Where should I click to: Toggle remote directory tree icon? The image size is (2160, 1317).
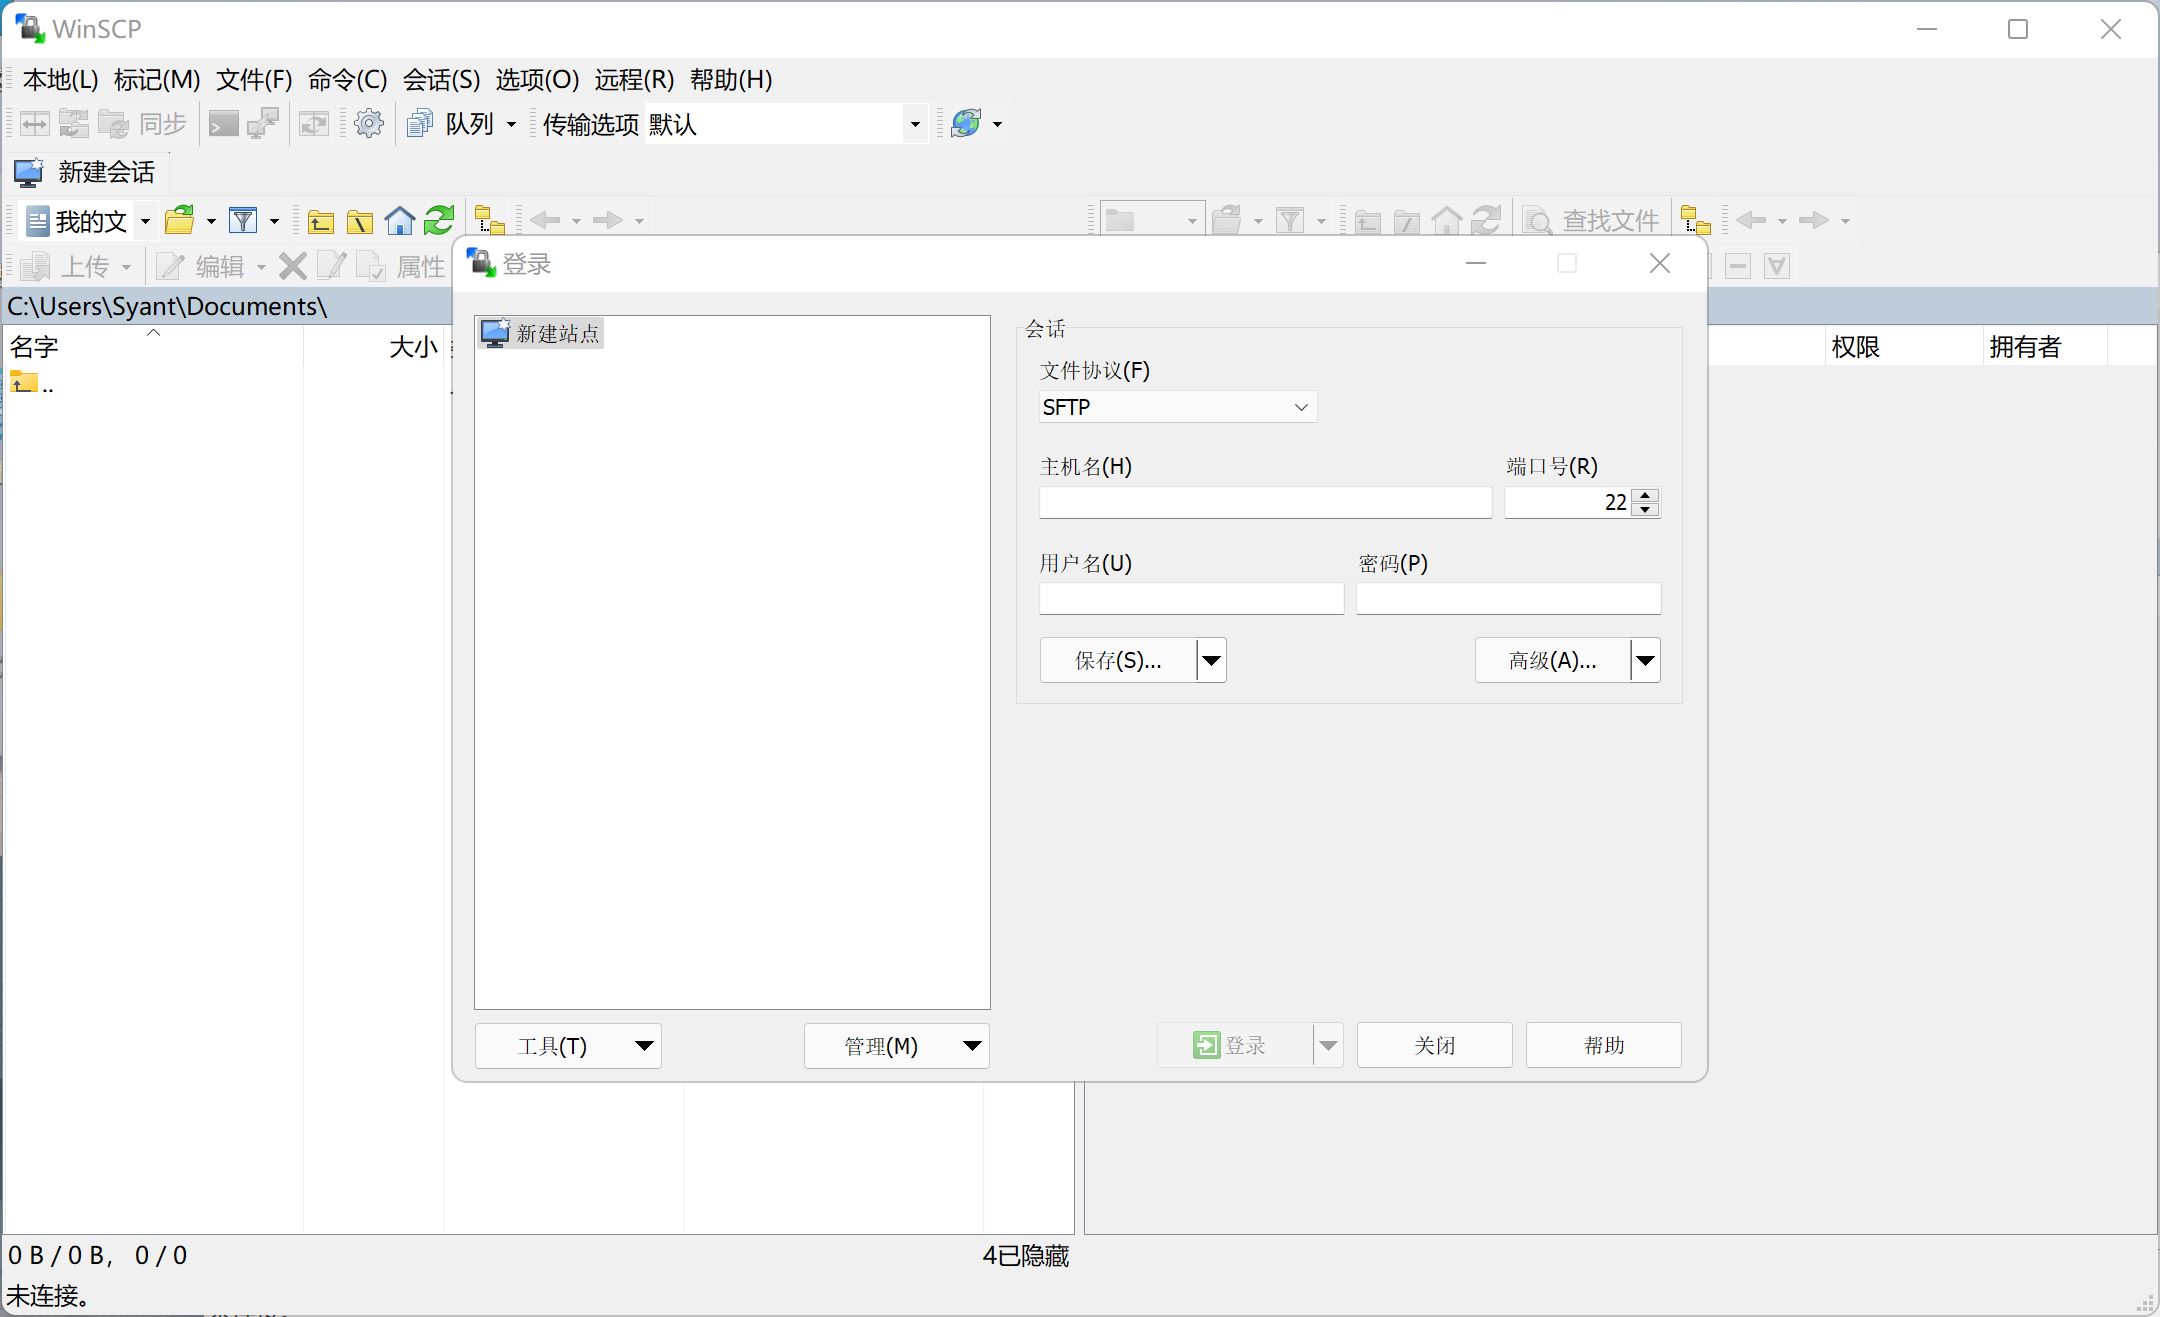1695,220
